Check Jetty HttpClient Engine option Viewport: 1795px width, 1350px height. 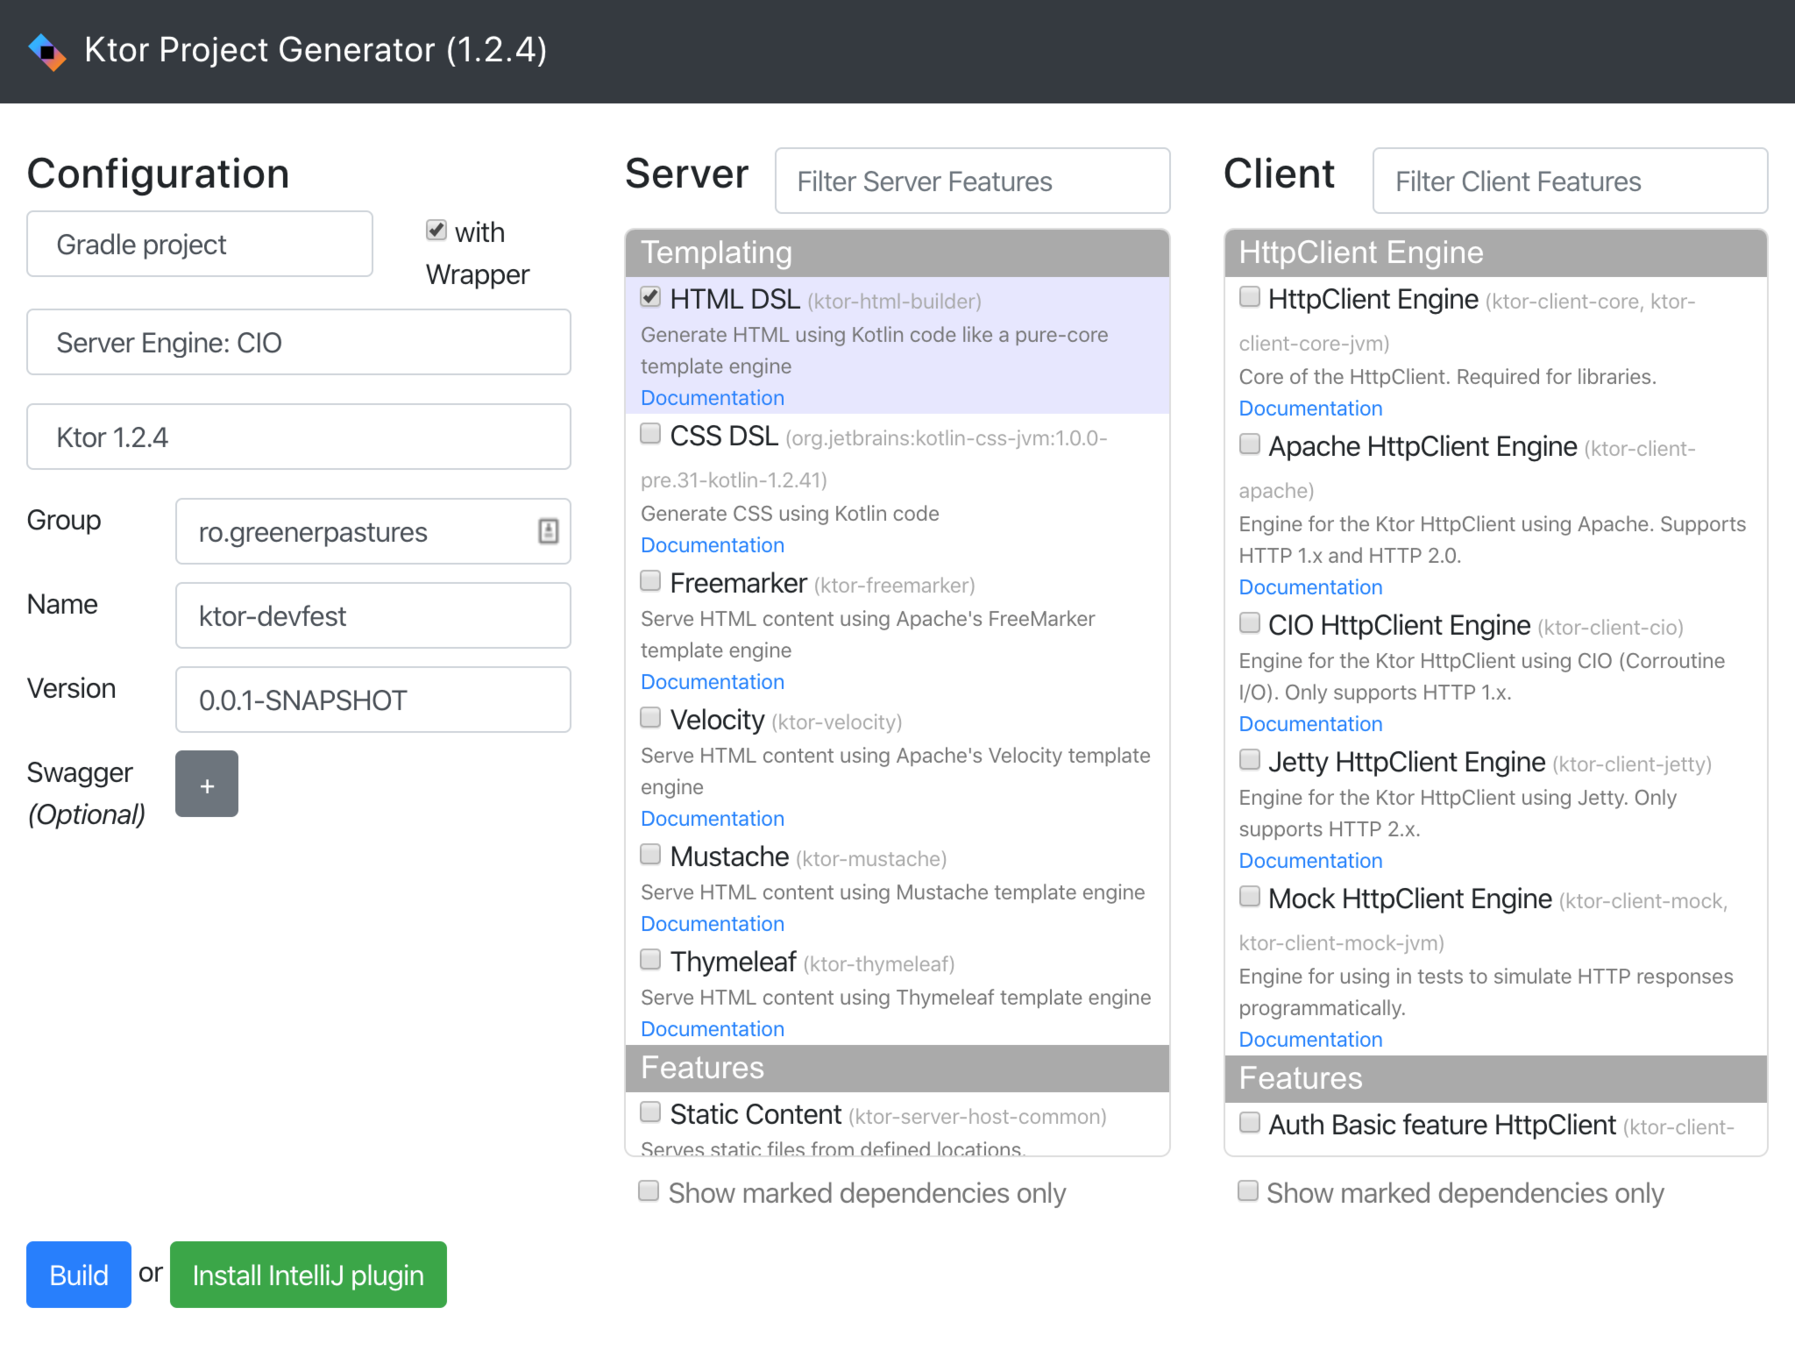coord(1250,760)
